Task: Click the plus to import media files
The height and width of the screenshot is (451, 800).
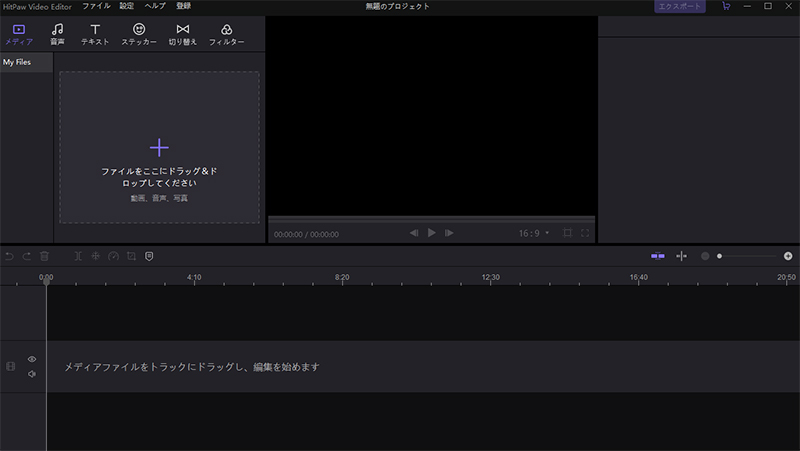Action: [159, 148]
